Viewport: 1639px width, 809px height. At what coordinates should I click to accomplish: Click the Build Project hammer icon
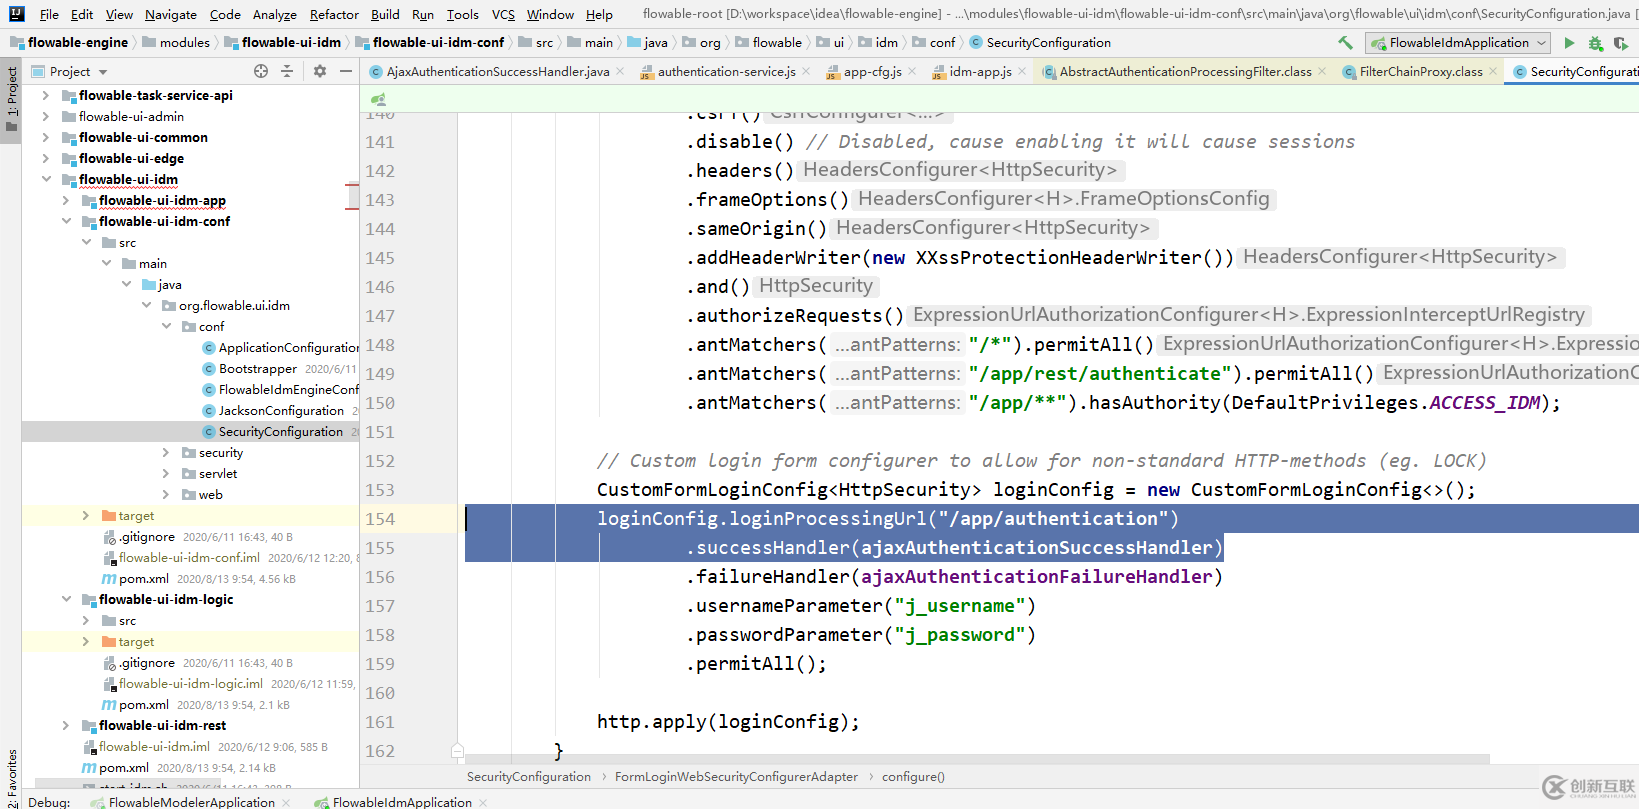coord(1345,43)
